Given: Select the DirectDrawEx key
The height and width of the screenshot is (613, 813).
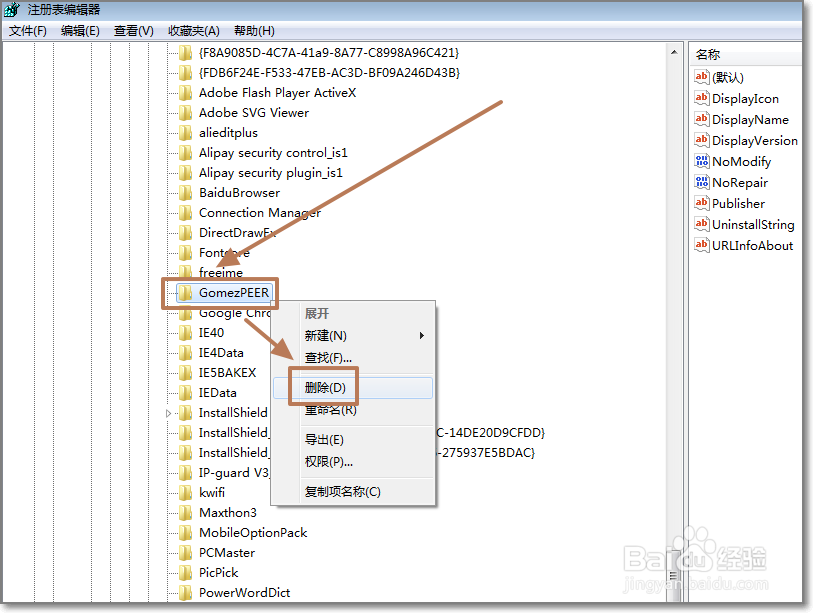Looking at the screenshot, I should (237, 233).
